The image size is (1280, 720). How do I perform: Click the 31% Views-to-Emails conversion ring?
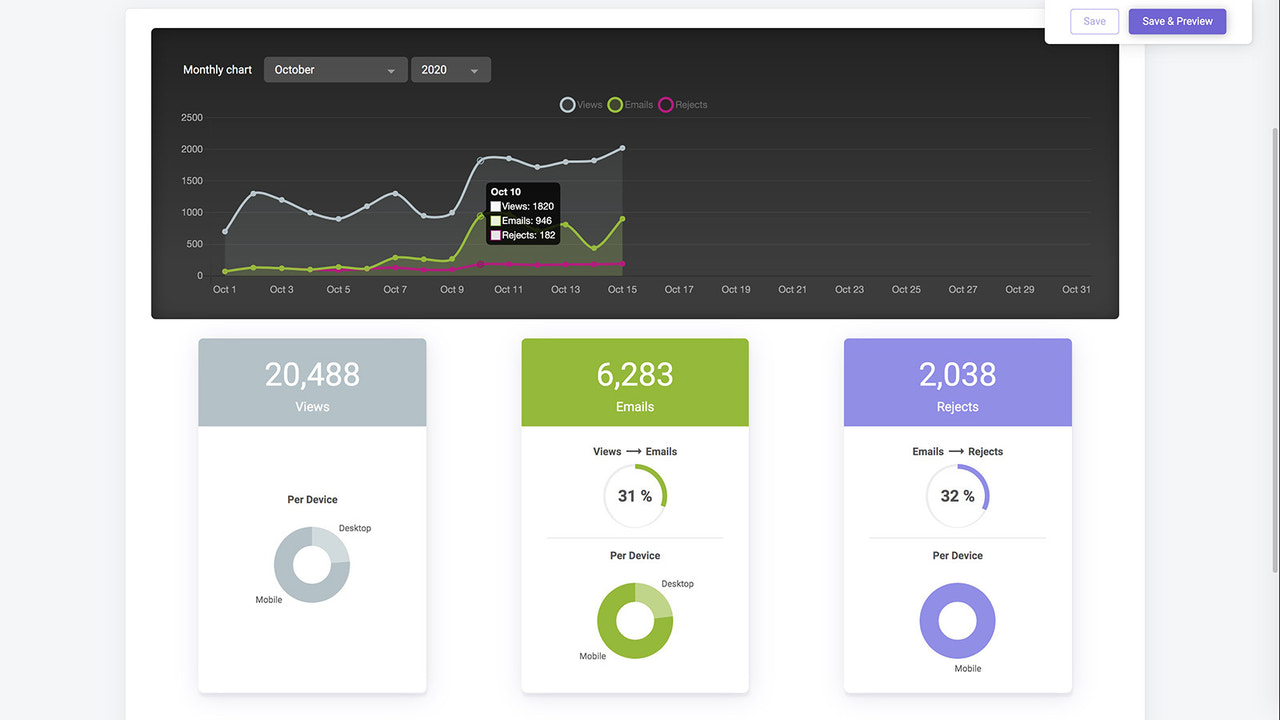pos(634,495)
